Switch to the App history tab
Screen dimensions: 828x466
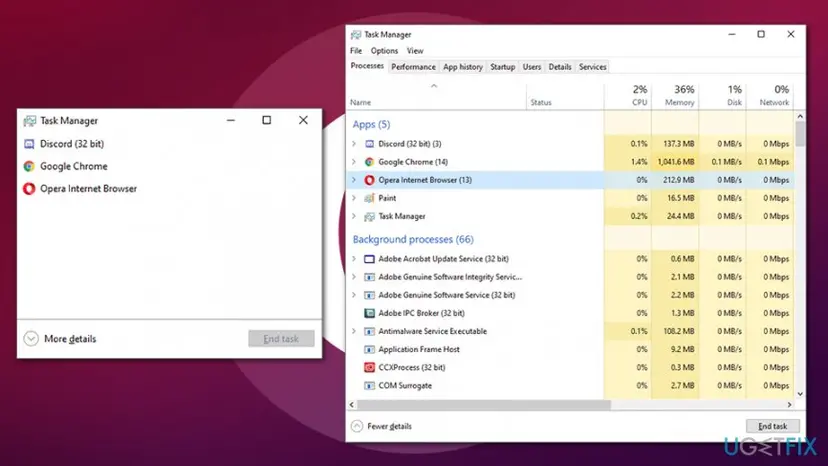click(463, 67)
